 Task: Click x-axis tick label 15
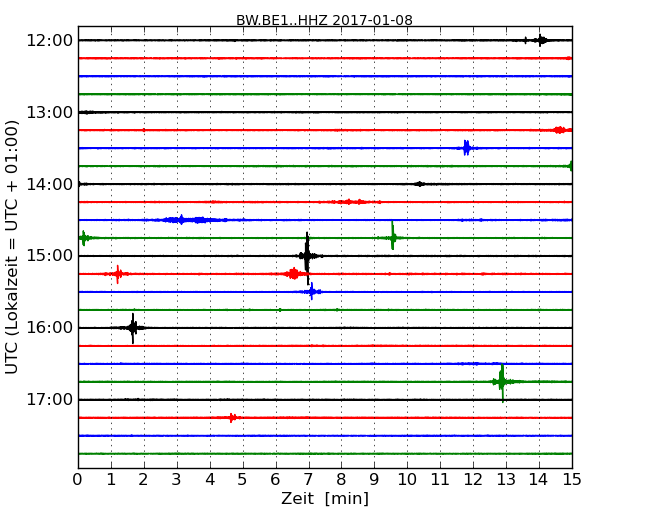pos(572,480)
